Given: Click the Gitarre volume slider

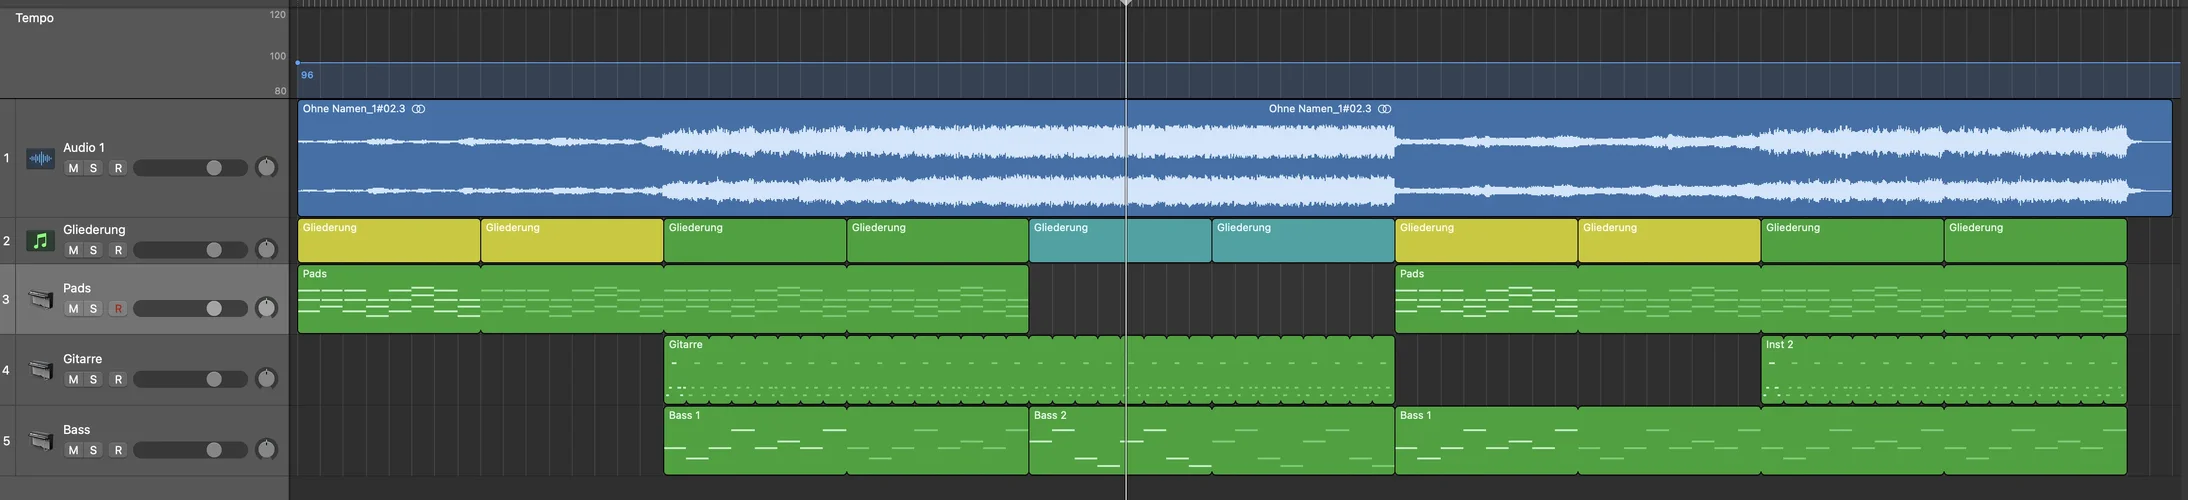Looking at the screenshot, I should point(190,380).
